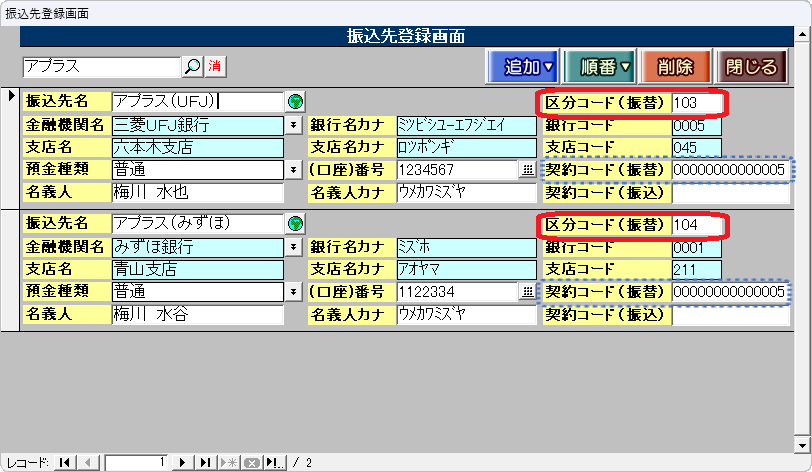812x472 pixels.
Task: Click the green globe icon beside アプラス(UFJ)
Action: pyautogui.click(x=295, y=102)
